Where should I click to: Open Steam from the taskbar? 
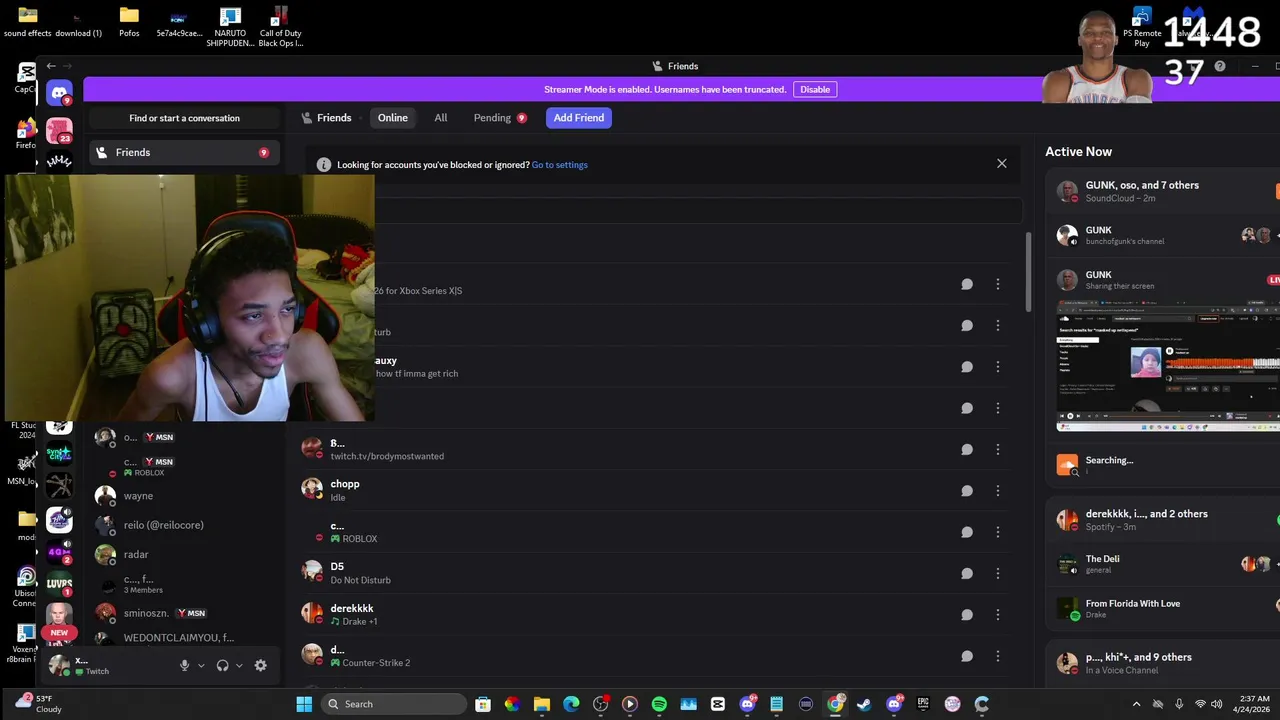(x=864, y=704)
